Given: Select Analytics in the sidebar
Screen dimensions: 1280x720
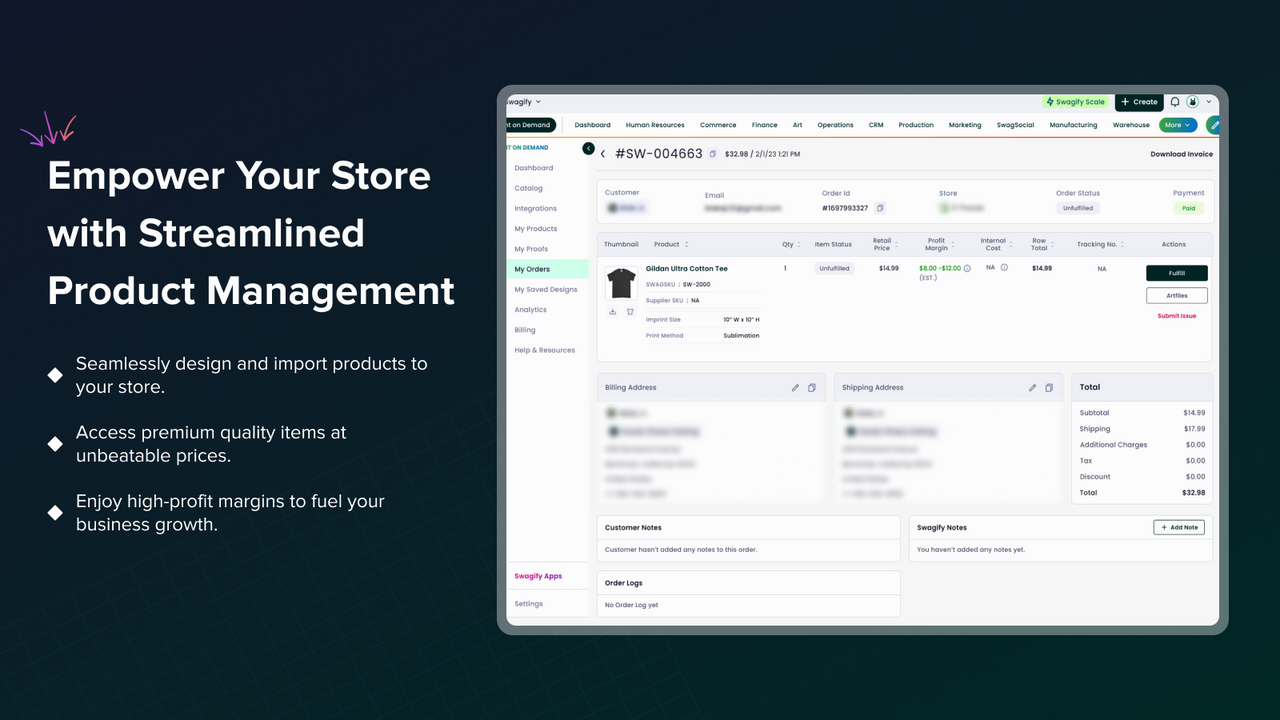Looking at the screenshot, I should 531,310.
